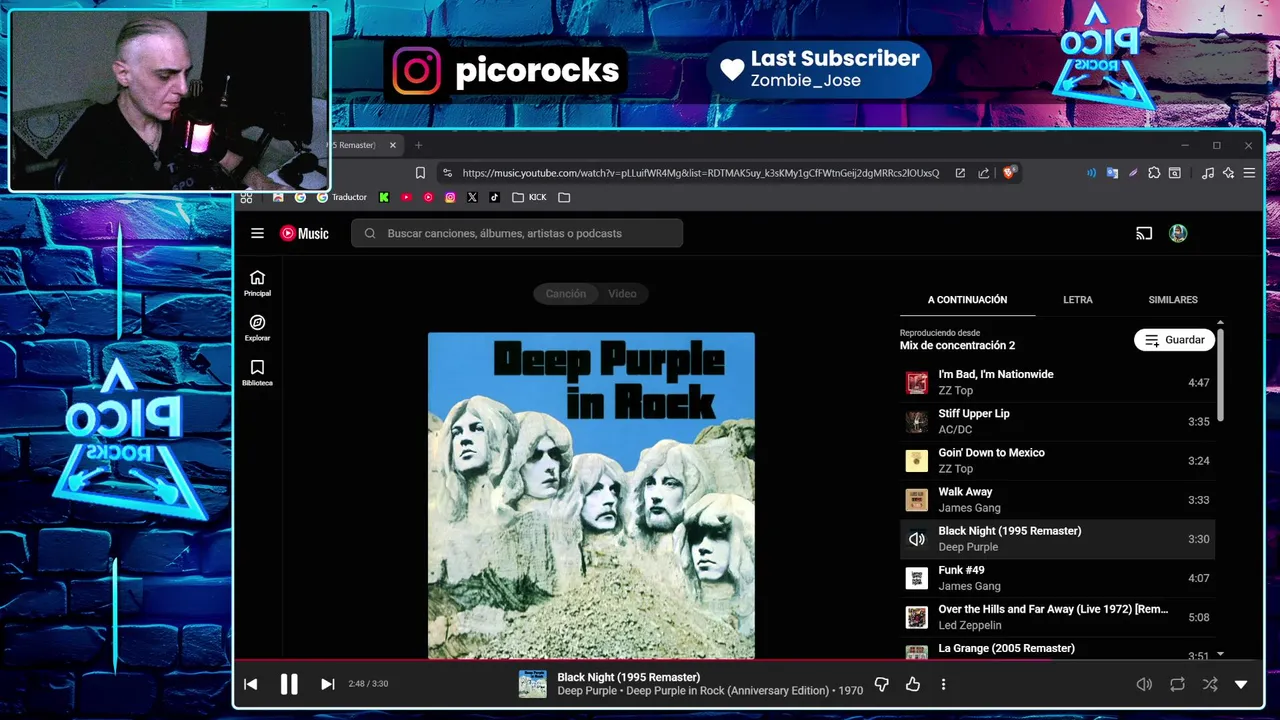
Task: Open the YouTube Music hamburger menu
Action: click(257, 233)
